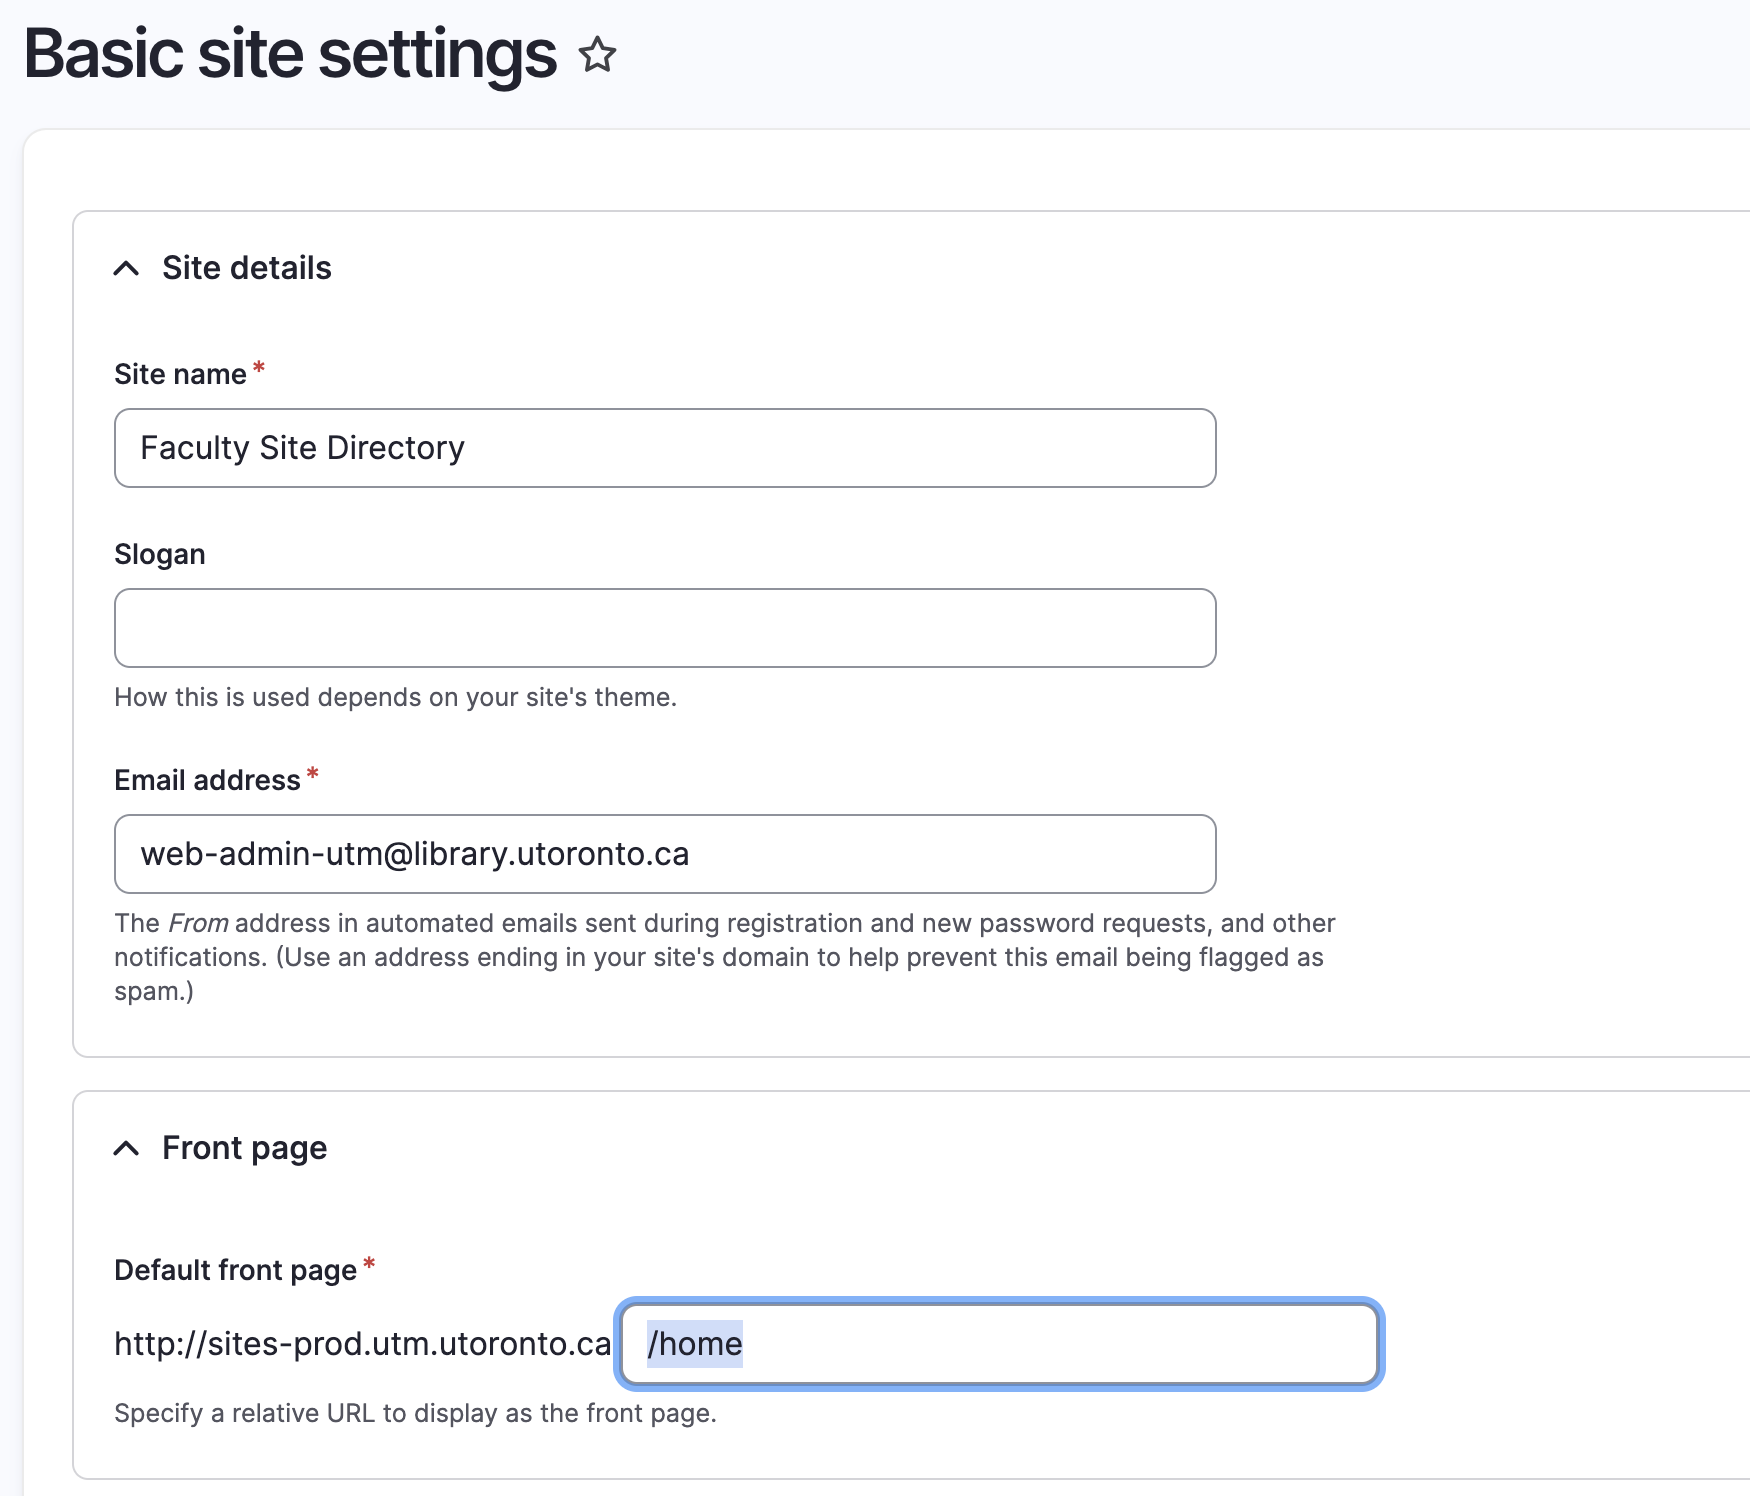1750x1496 pixels.
Task: Click the slogan help text about site theme
Action: click(x=395, y=697)
